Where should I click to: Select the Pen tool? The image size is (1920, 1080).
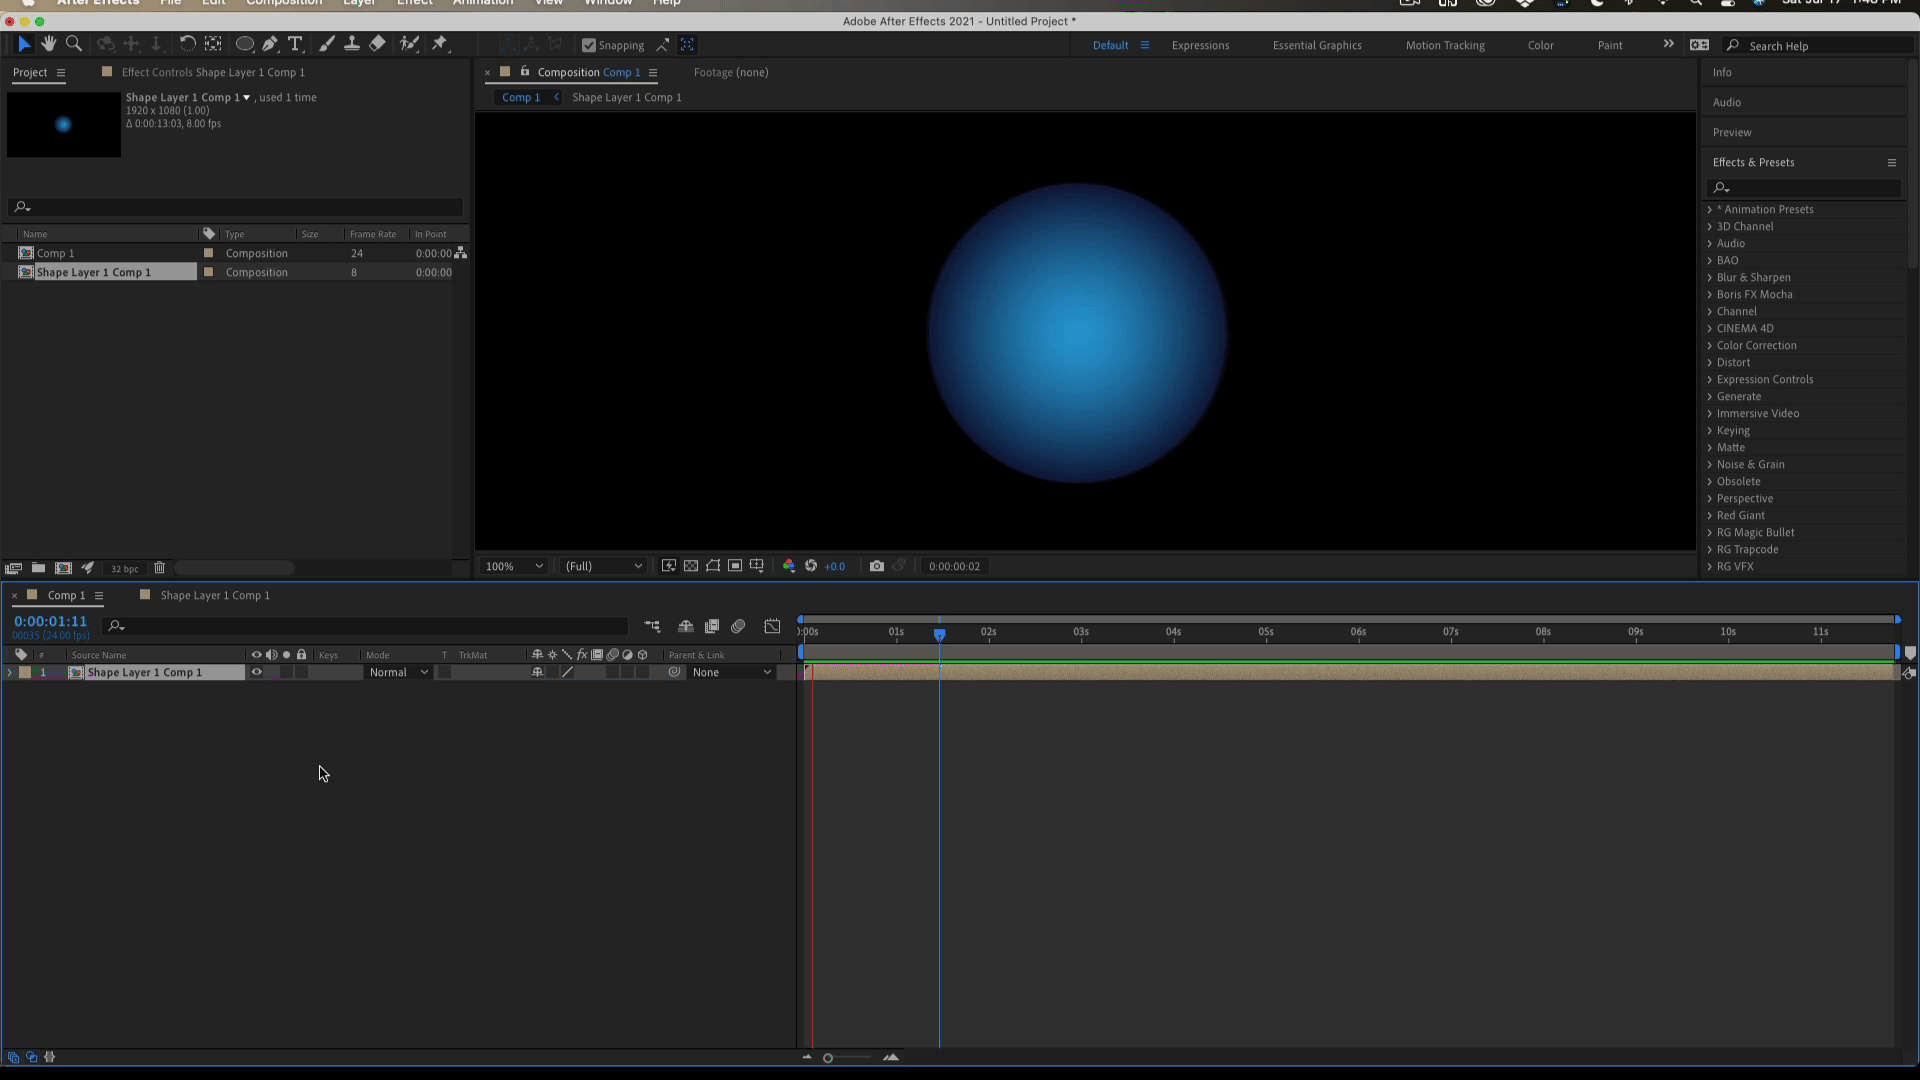(x=270, y=44)
